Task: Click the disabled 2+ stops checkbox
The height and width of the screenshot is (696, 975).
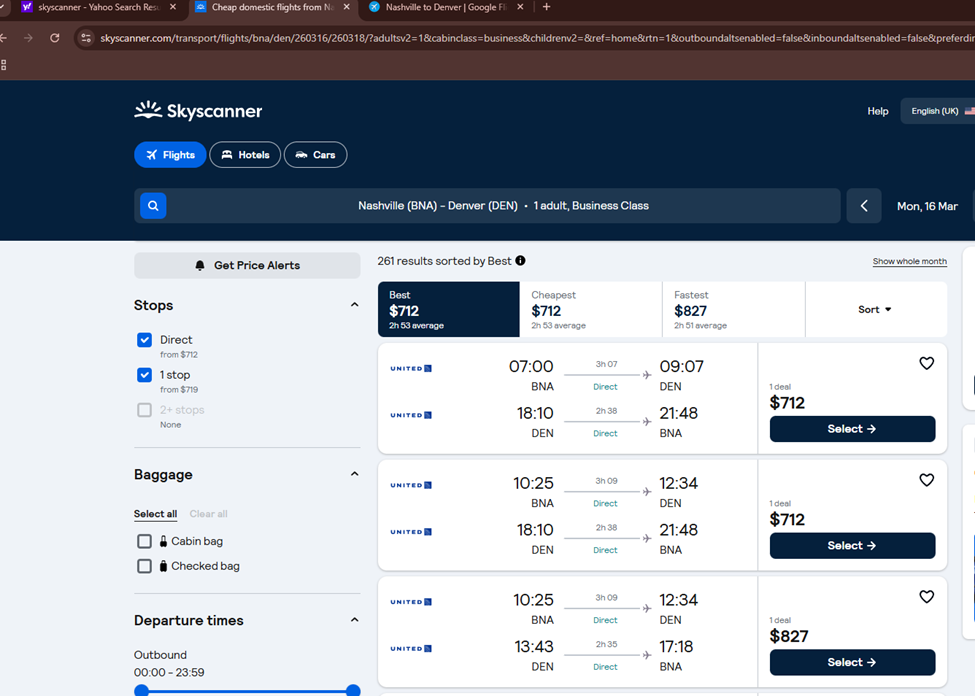Action: pyautogui.click(x=144, y=410)
